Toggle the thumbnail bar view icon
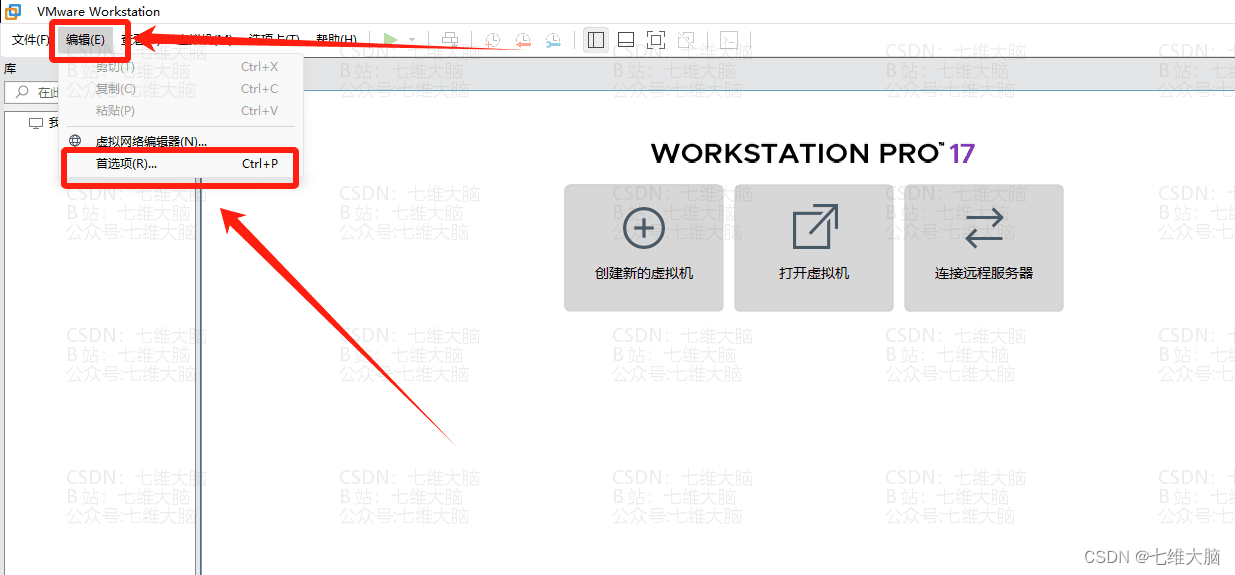 [626, 40]
